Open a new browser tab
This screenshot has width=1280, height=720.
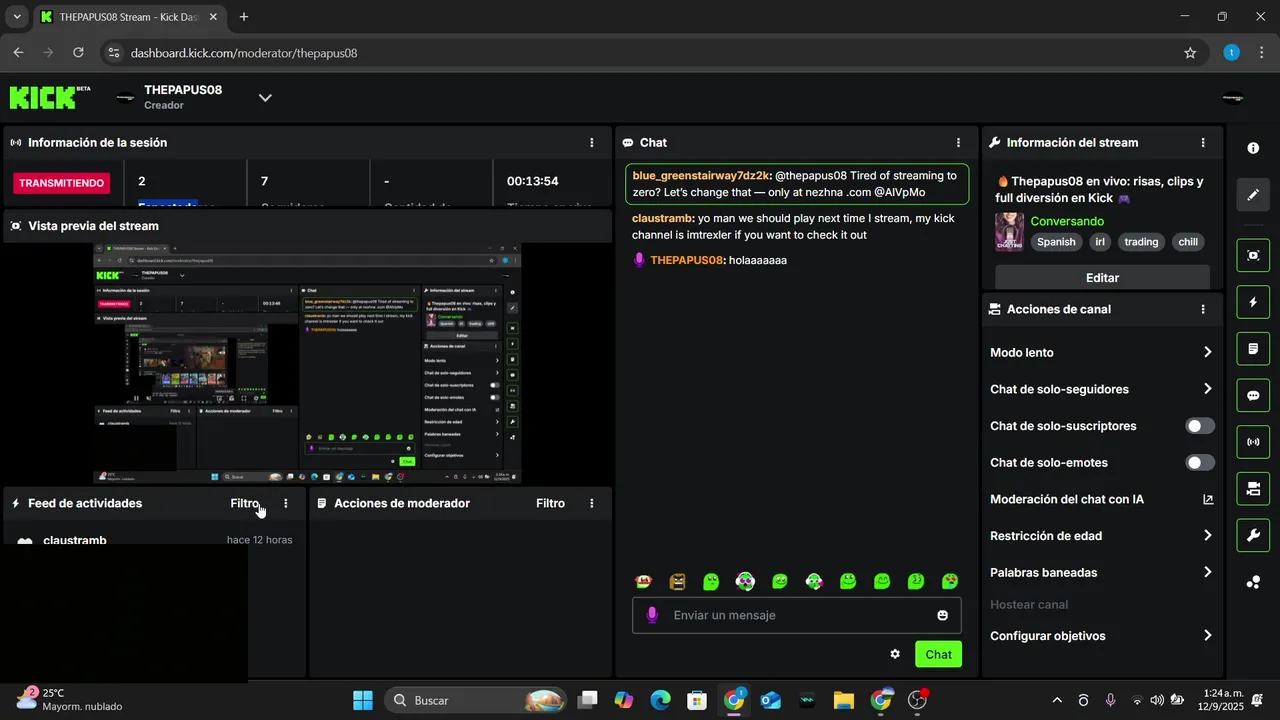coord(244,17)
